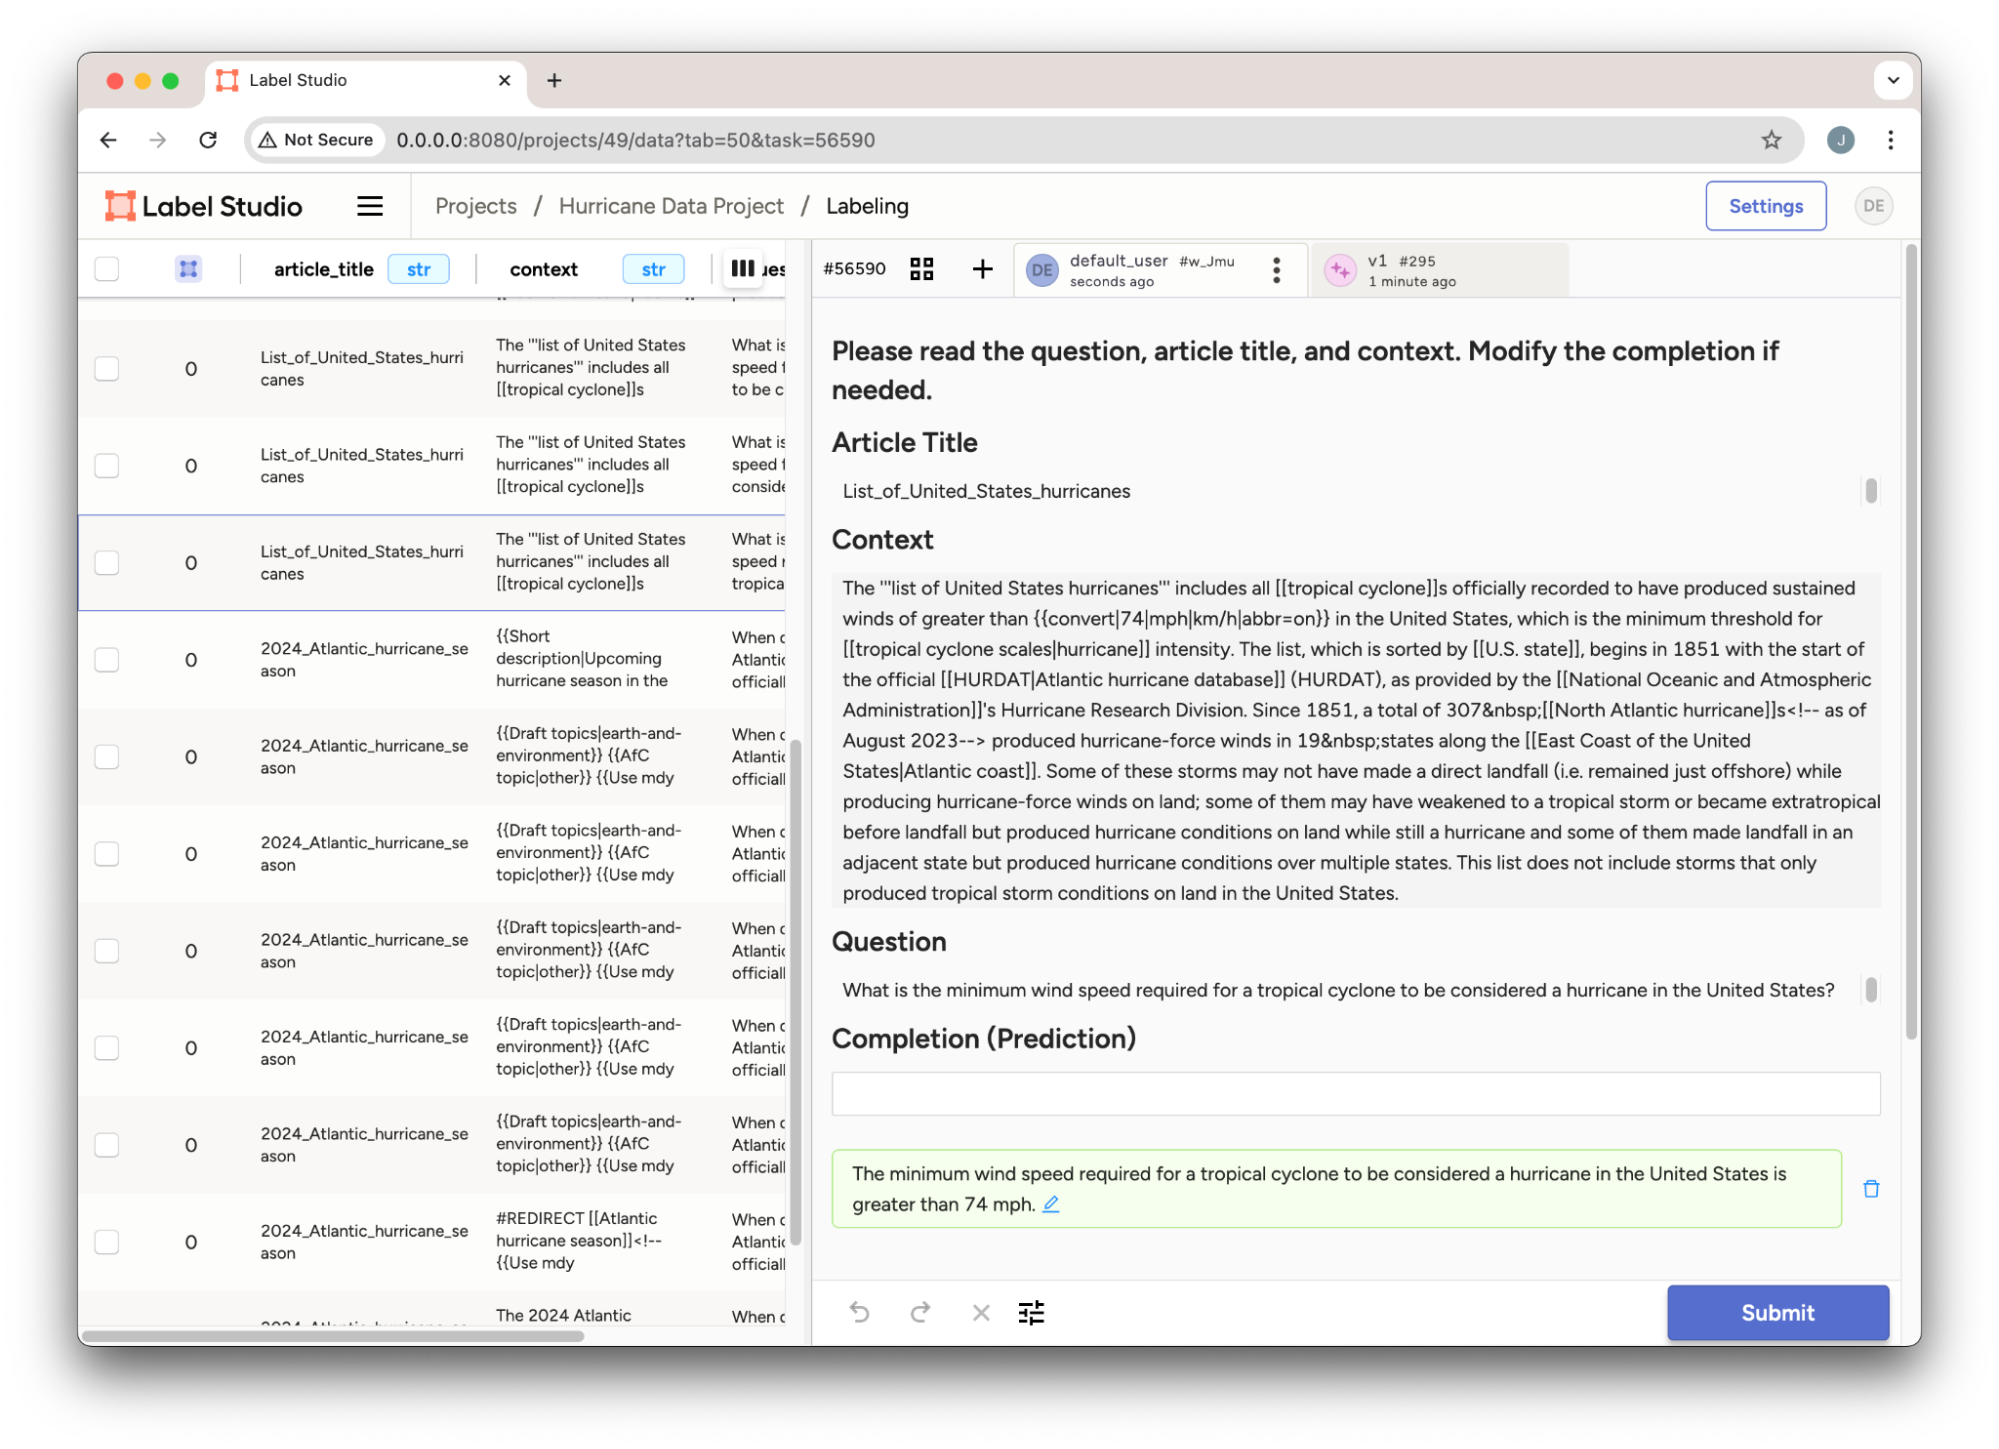Open the columns selector icon in table header

[x=742, y=268]
